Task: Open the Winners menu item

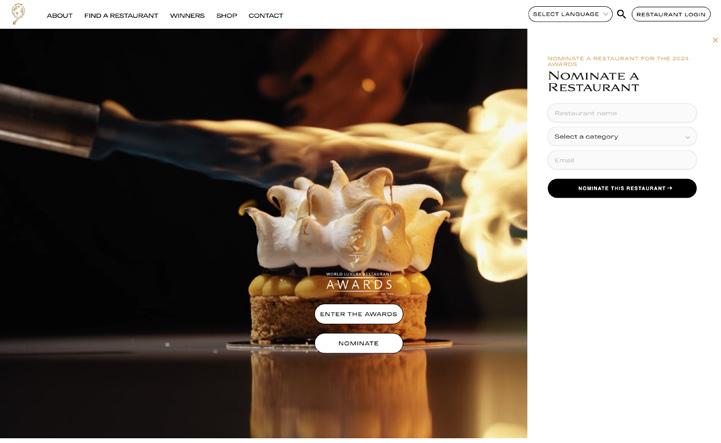Action: (187, 16)
